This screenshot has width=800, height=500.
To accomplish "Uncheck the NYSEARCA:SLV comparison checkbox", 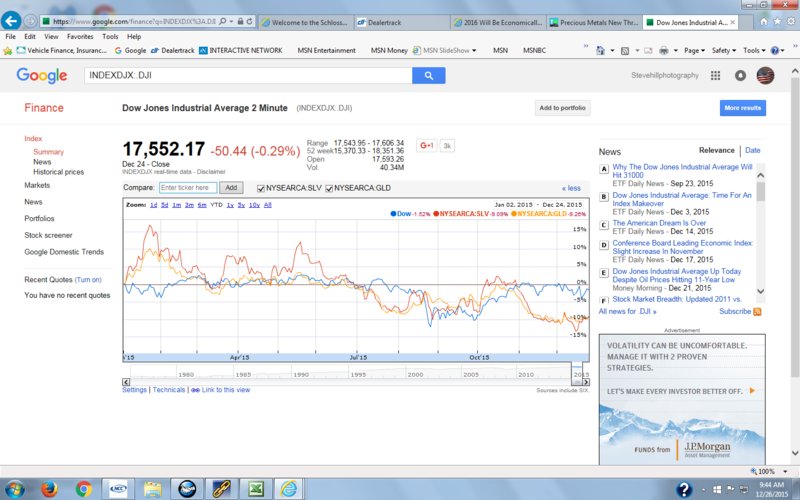I will click(x=261, y=188).
